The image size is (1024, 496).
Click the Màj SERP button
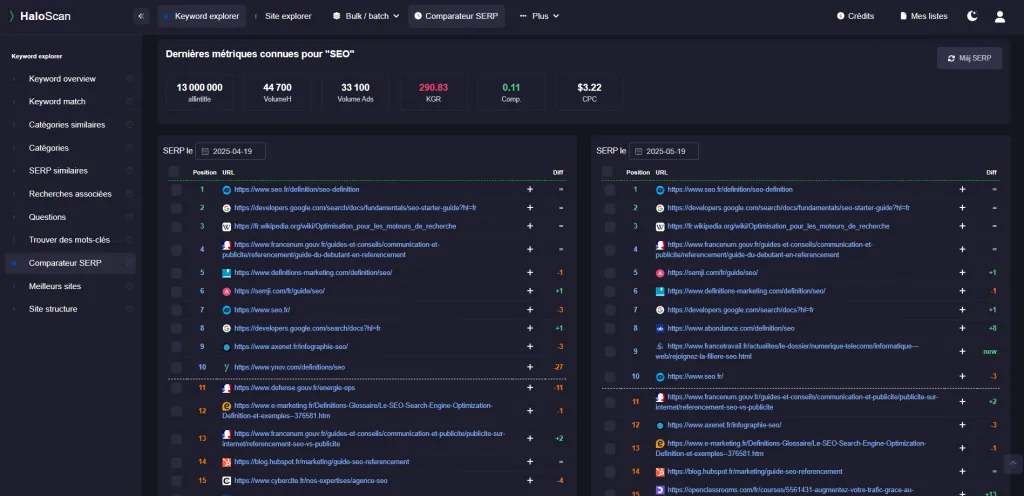pyautogui.click(x=969, y=58)
